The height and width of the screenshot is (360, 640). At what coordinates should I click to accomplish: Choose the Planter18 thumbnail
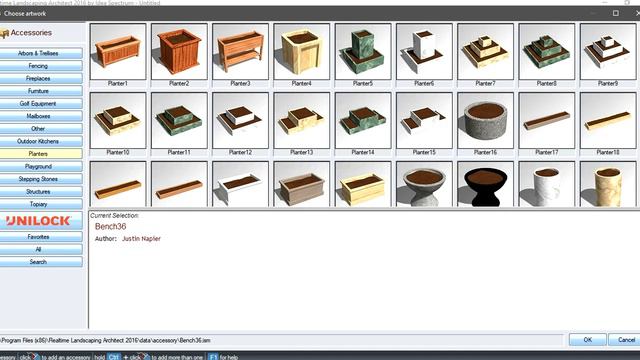pos(608,120)
